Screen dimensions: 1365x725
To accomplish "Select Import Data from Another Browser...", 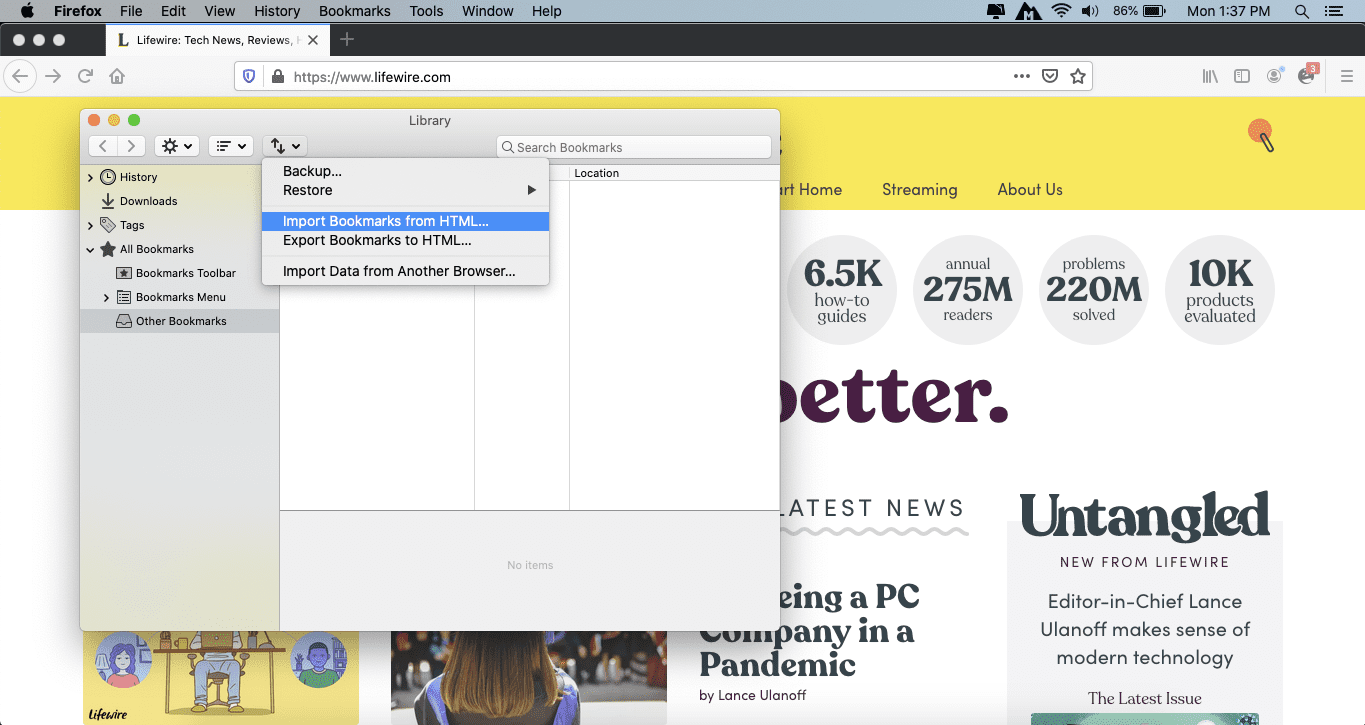I will click(405, 271).
